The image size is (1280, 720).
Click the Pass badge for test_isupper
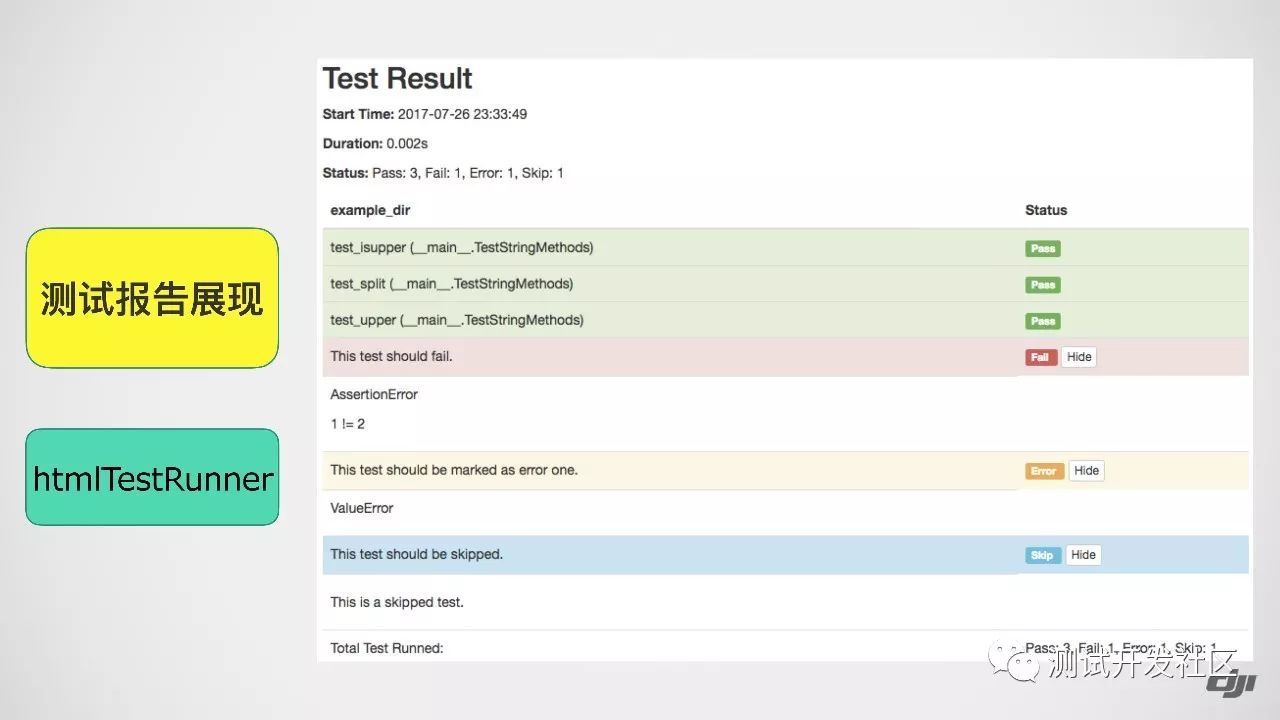click(x=1042, y=249)
